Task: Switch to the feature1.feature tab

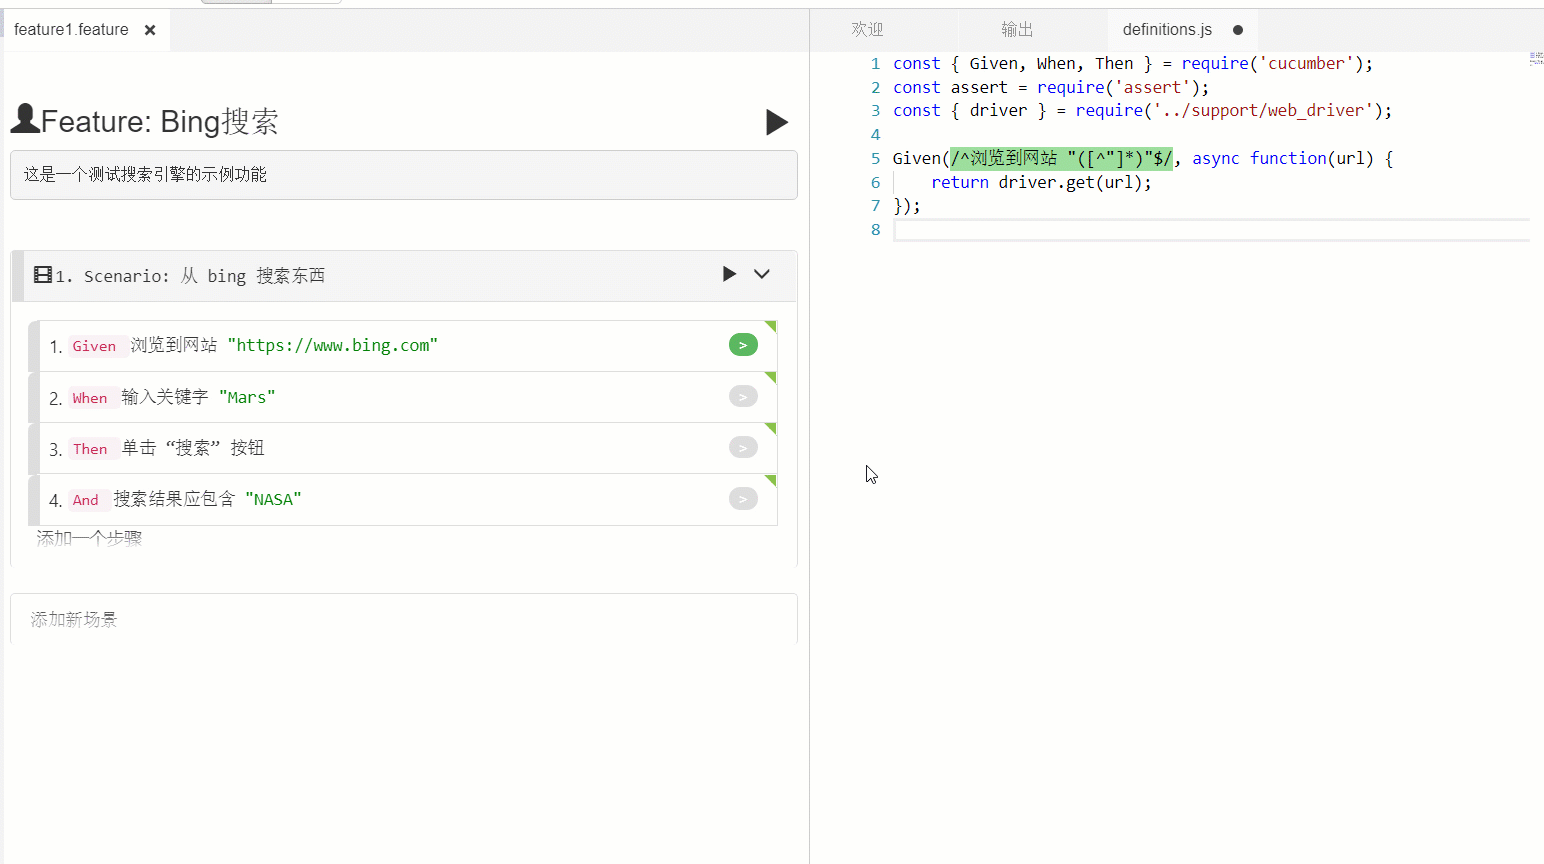Action: 71,30
